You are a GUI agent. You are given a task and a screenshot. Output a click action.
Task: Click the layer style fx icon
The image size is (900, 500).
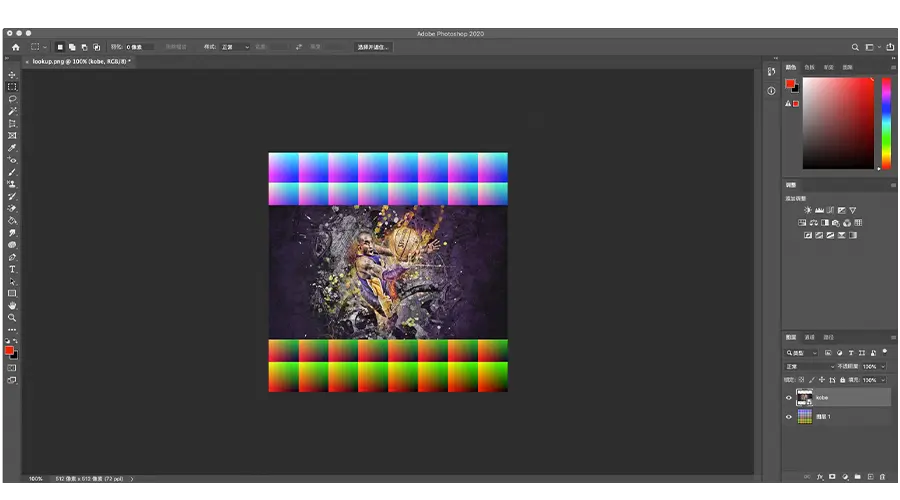(x=820, y=476)
